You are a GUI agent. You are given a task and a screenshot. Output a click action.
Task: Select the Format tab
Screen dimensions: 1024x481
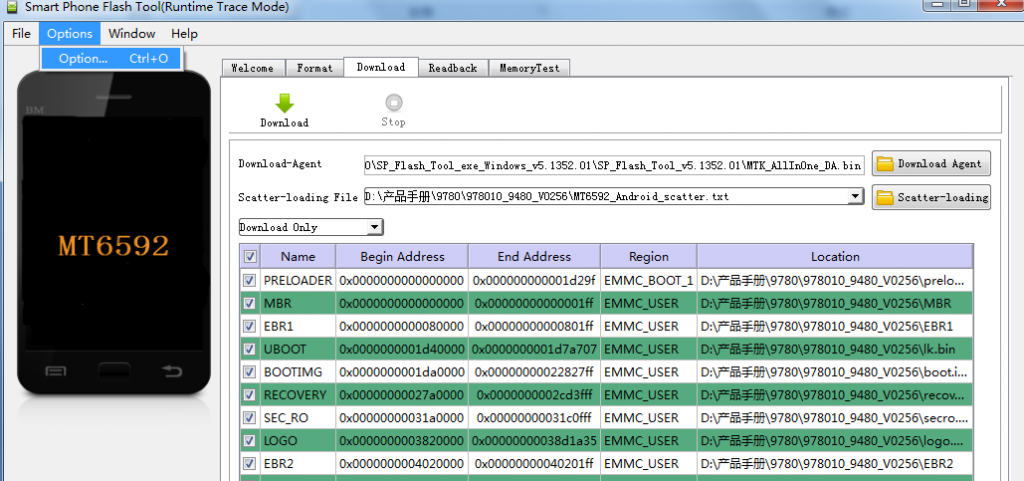click(314, 68)
